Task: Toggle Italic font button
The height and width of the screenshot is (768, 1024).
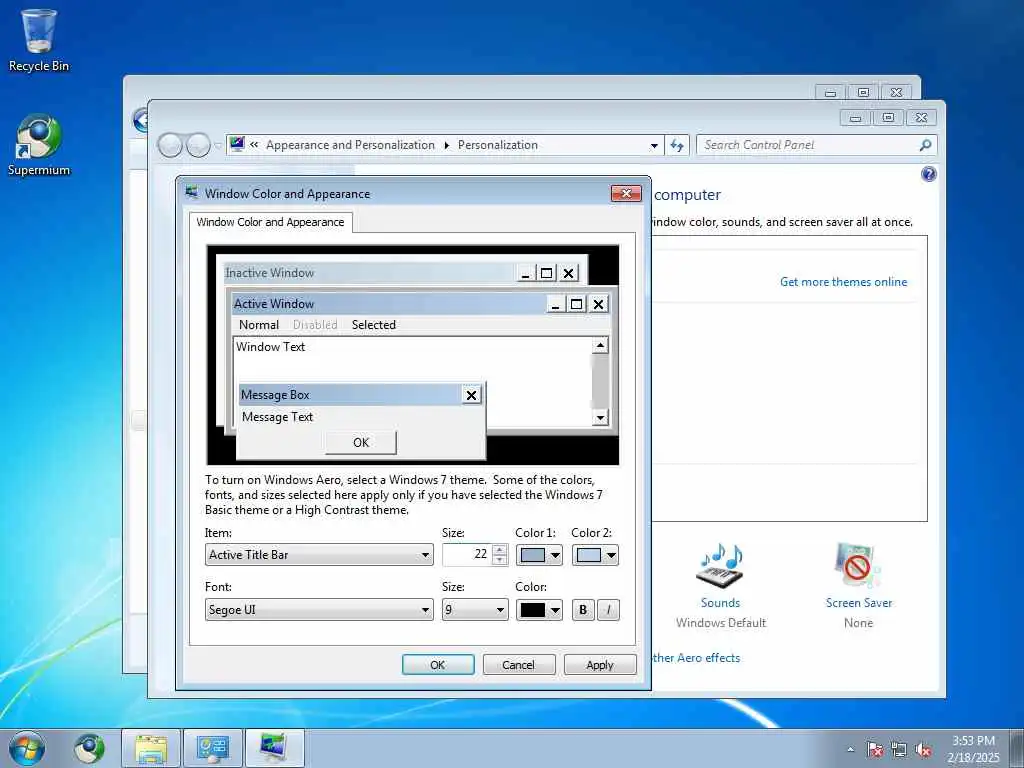Action: click(x=608, y=610)
